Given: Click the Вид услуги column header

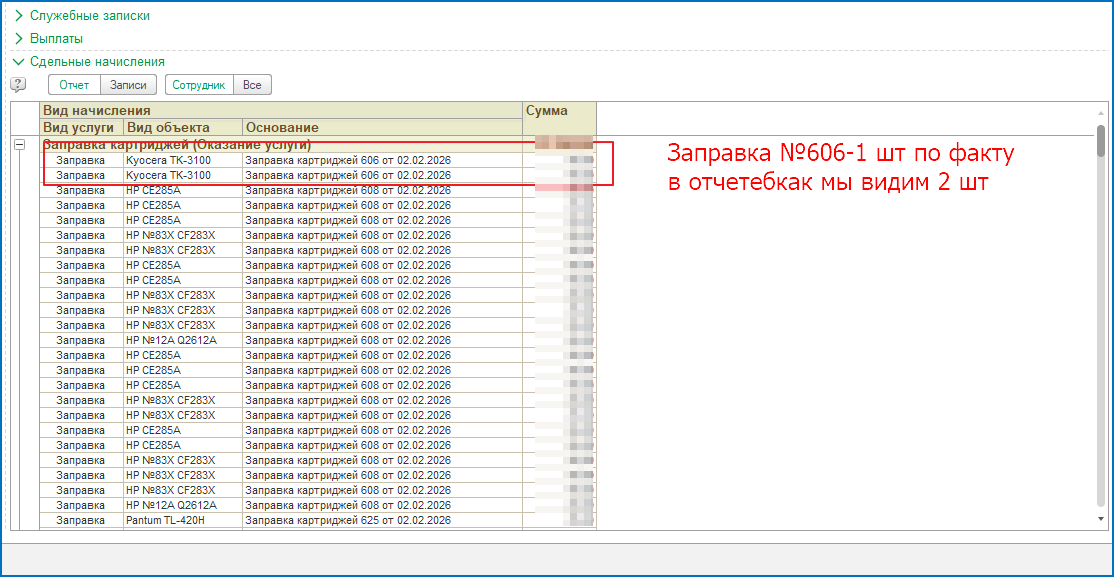Looking at the screenshot, I should [x=81, y=127].
